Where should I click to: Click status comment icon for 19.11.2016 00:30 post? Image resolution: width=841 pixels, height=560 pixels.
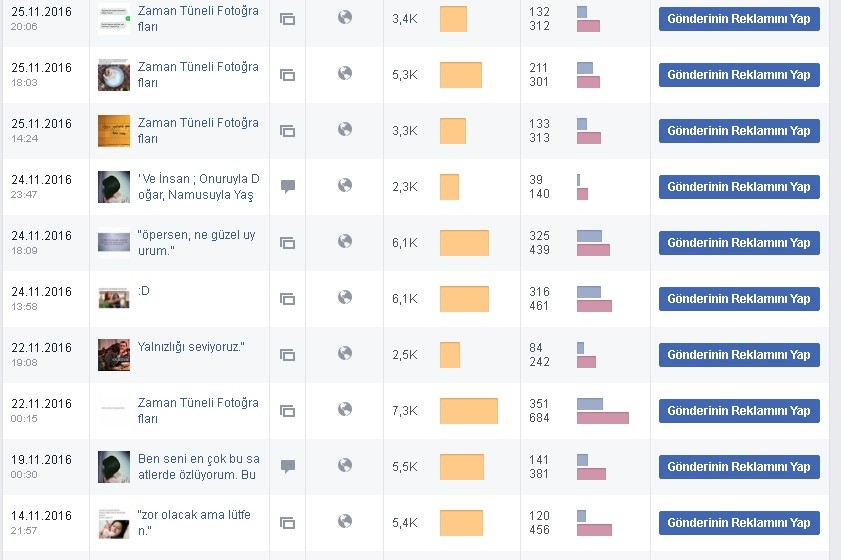click(288, 467)
